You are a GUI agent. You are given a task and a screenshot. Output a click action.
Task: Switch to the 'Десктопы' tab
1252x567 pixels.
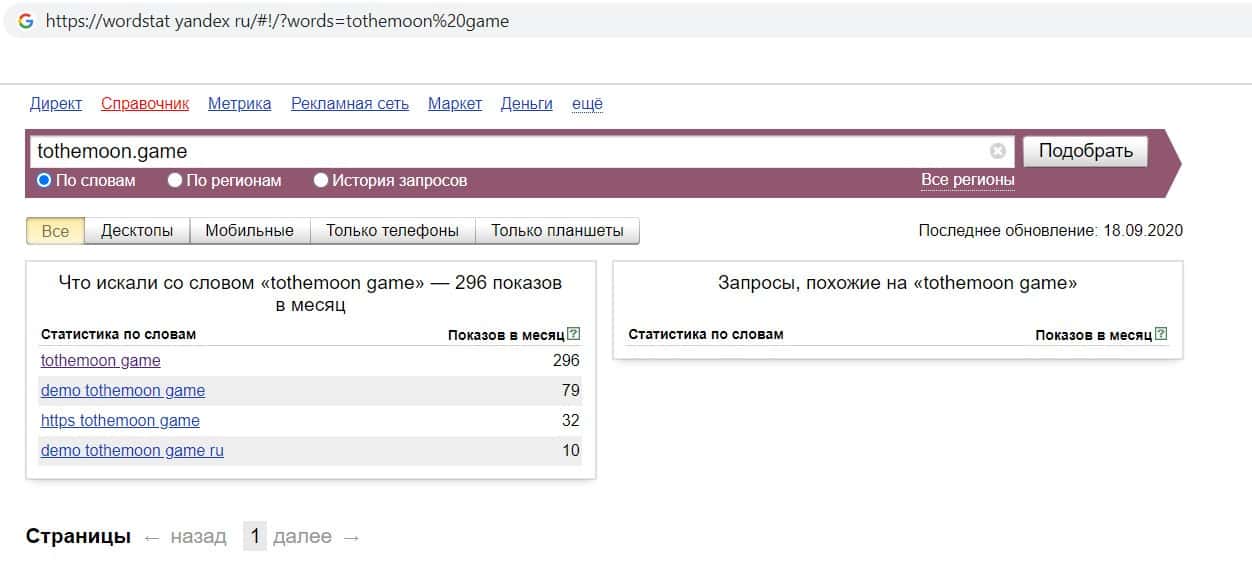137,231
